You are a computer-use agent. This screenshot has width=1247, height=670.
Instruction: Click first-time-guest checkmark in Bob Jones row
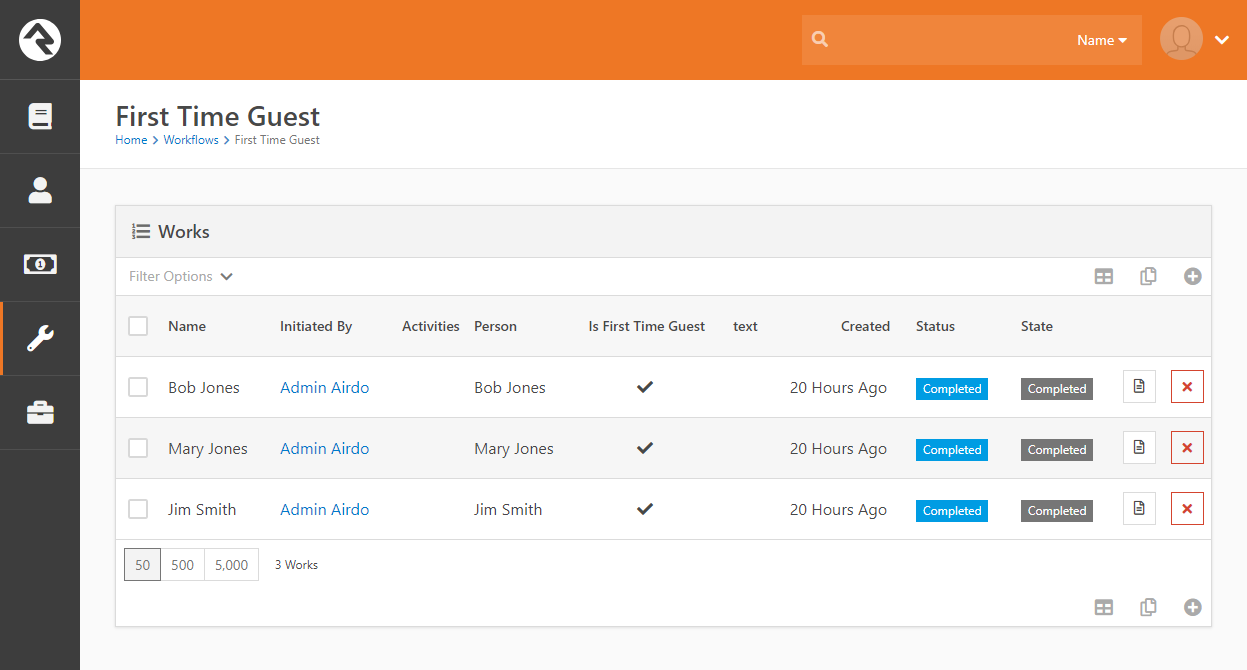pyautogui.click(x=645, y=387)
